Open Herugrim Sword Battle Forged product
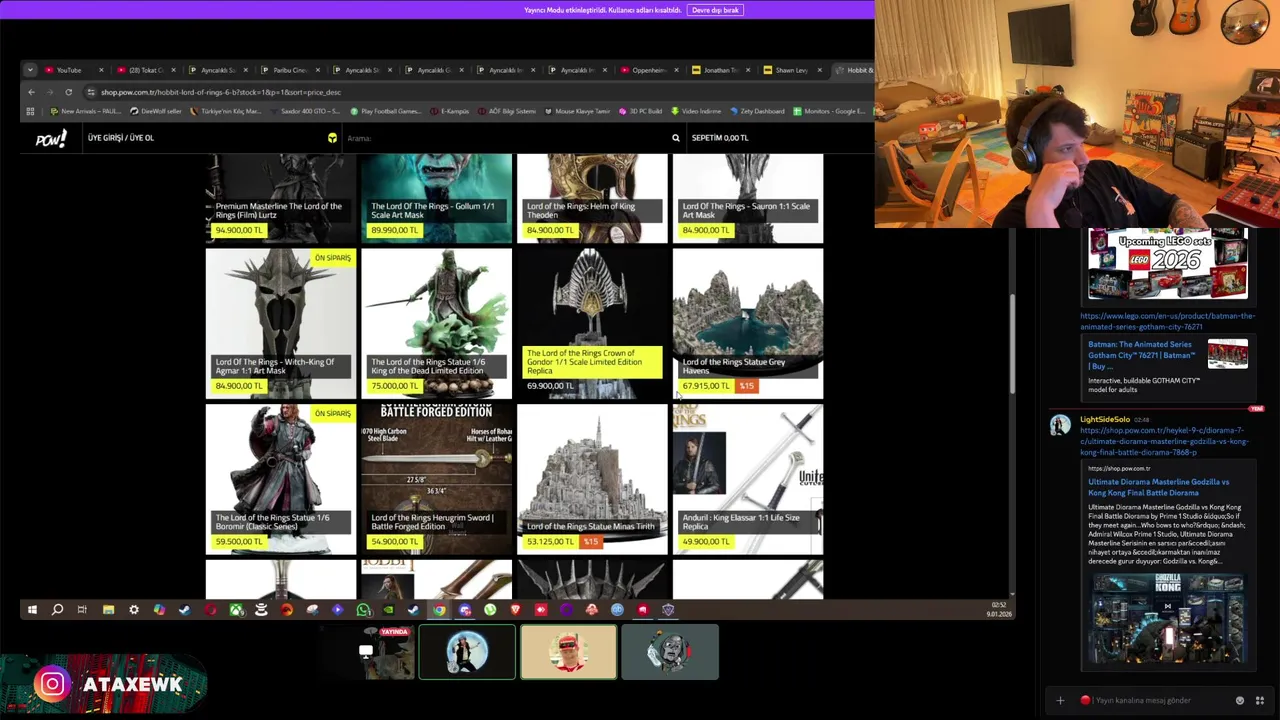1280x720 pixels. (436, 479)
